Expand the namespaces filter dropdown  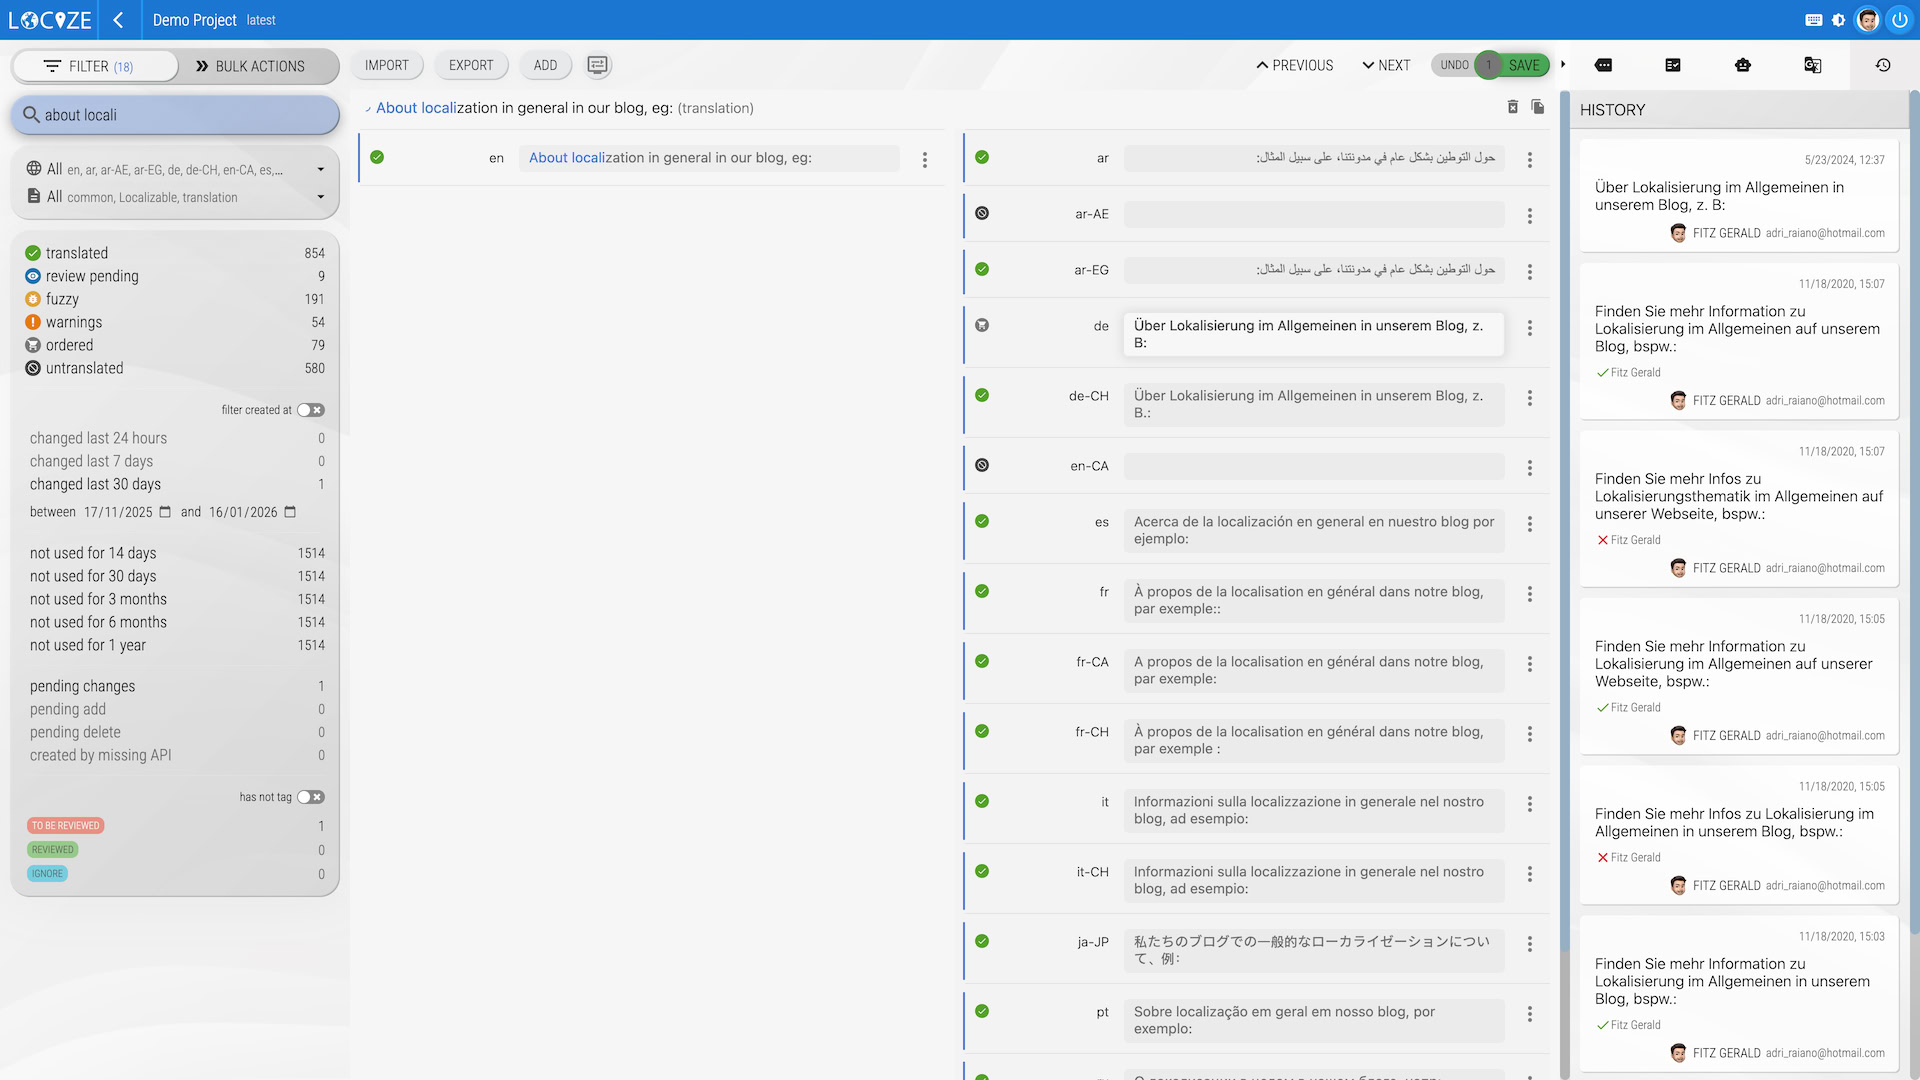(320, 197)
